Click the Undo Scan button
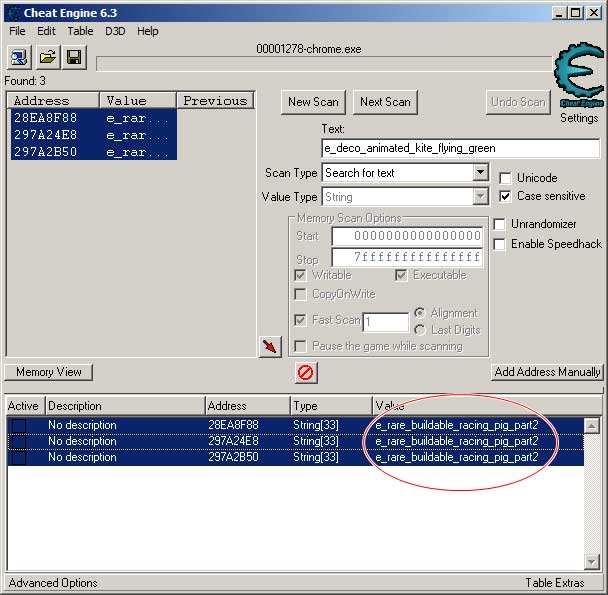The image size is (608, 595). coord(518,102)
